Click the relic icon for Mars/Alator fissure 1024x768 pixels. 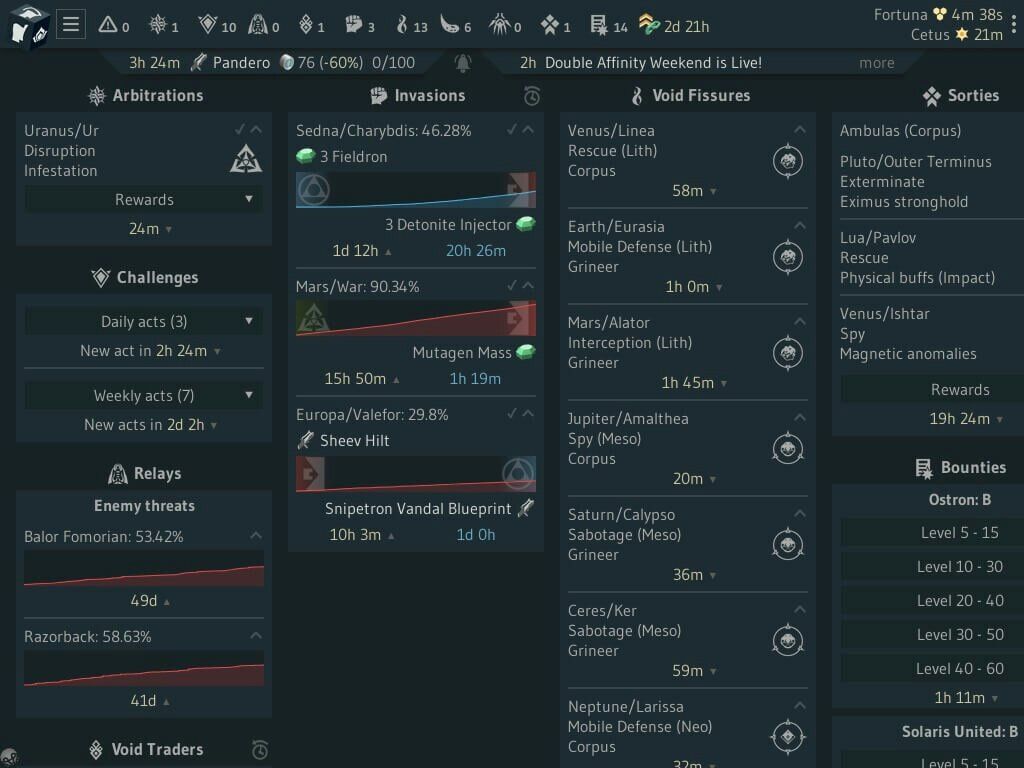coord(788,353)
